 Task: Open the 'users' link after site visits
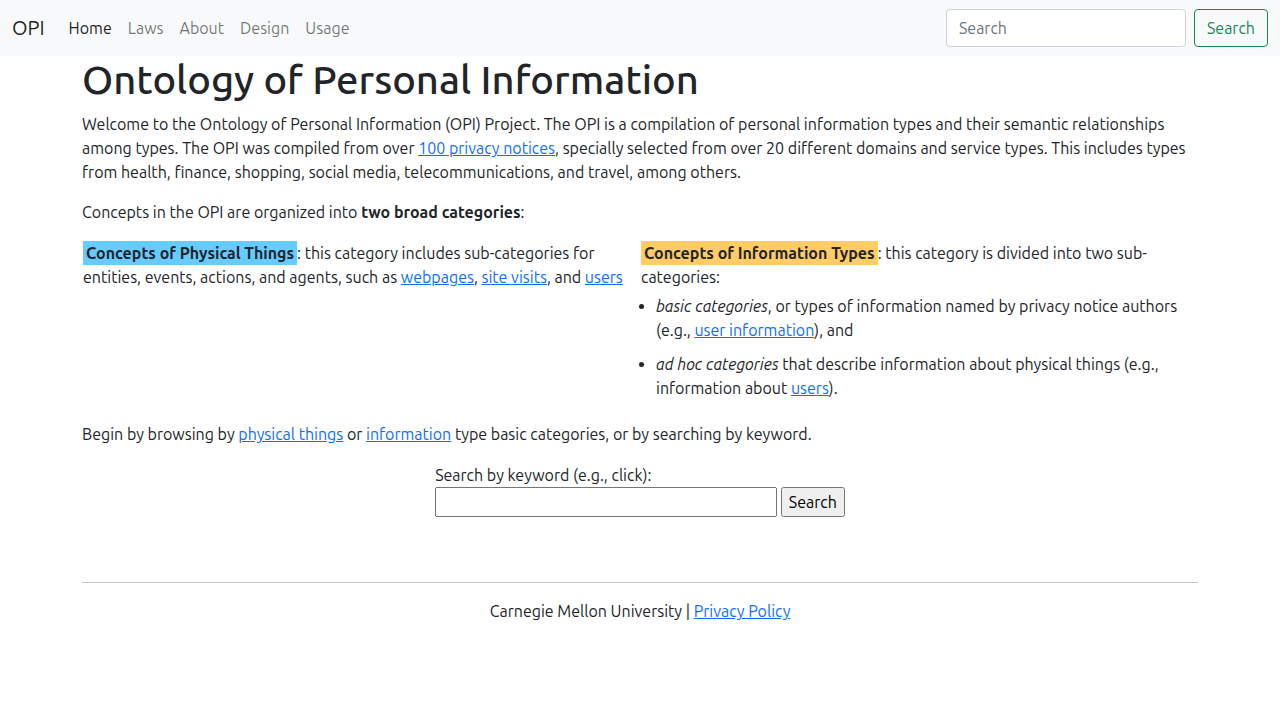(x=604, y=277)
